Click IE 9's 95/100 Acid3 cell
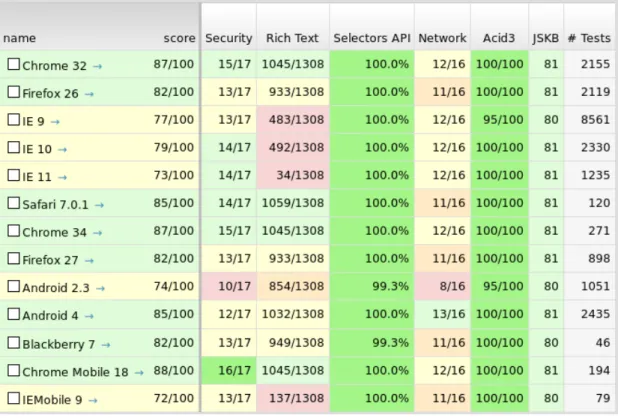 tap(499, 119)
